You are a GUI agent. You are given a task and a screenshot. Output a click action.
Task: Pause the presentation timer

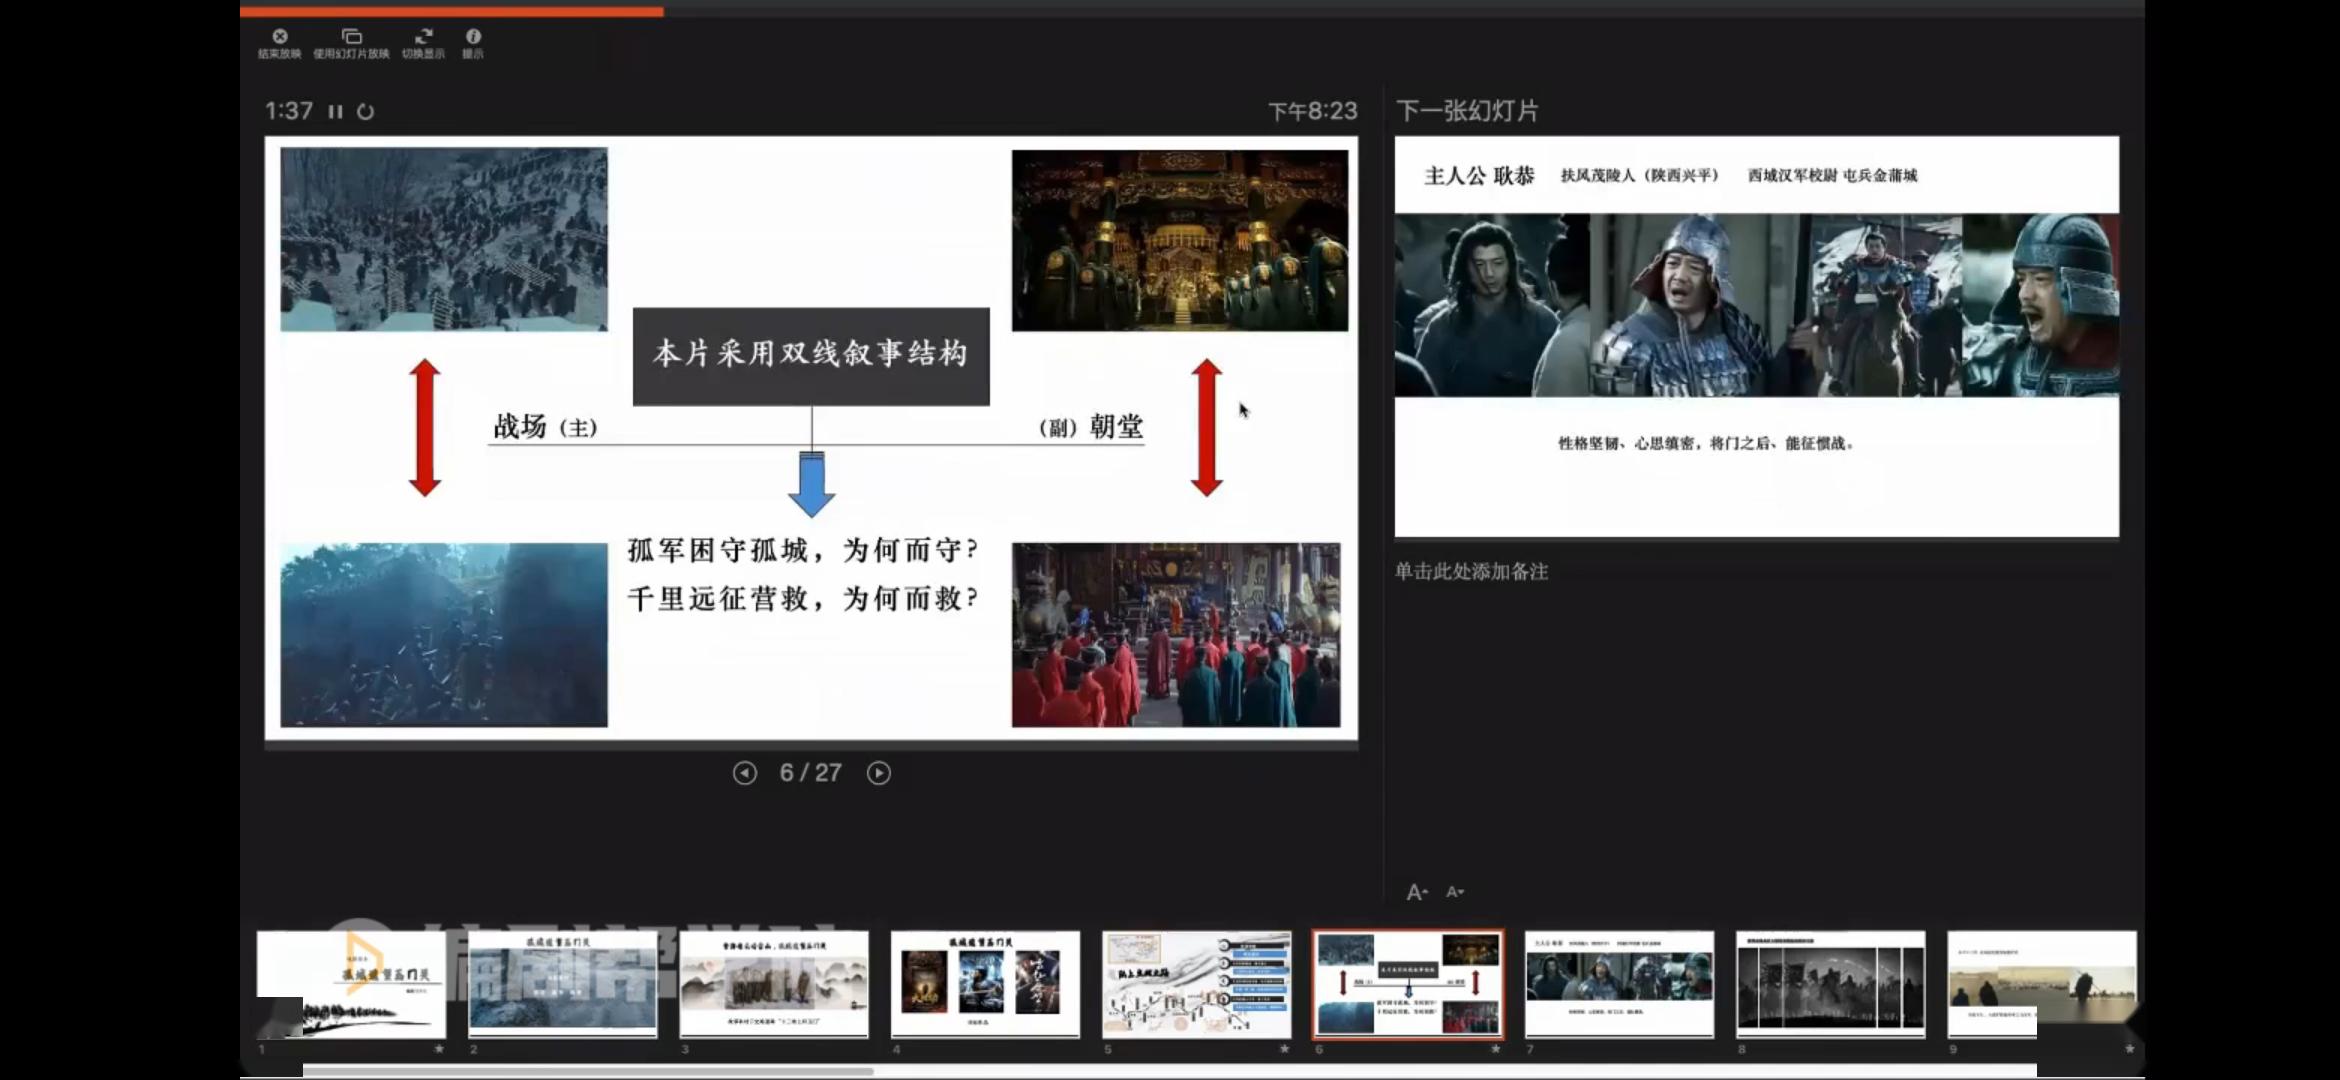[336, 111]
